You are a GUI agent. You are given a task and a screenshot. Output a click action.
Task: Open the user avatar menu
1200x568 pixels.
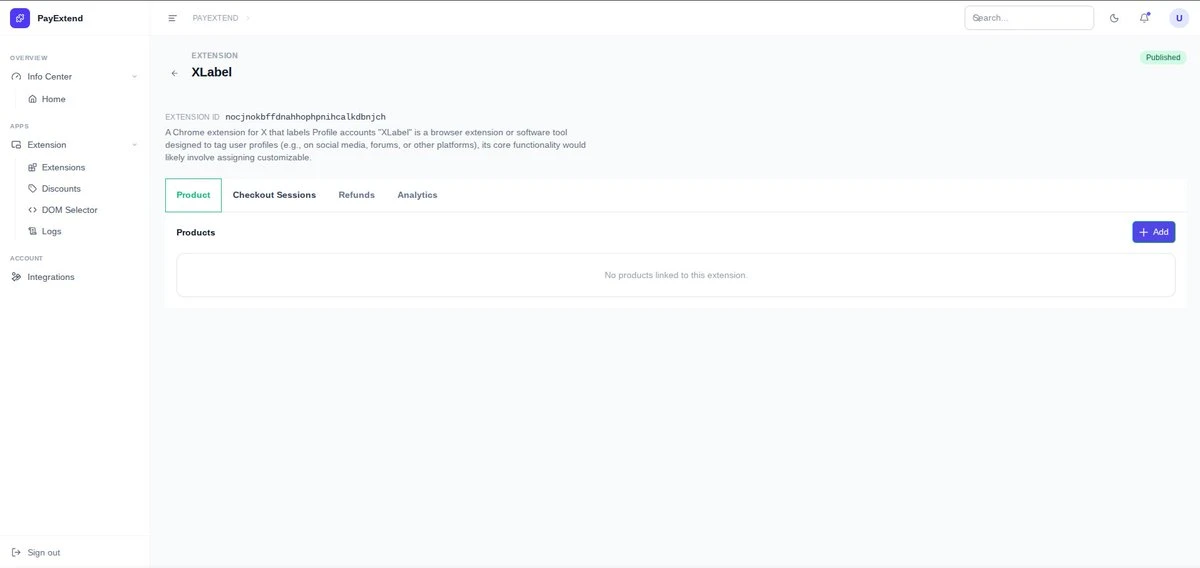pyautogui.click(x=1179, y=18)
